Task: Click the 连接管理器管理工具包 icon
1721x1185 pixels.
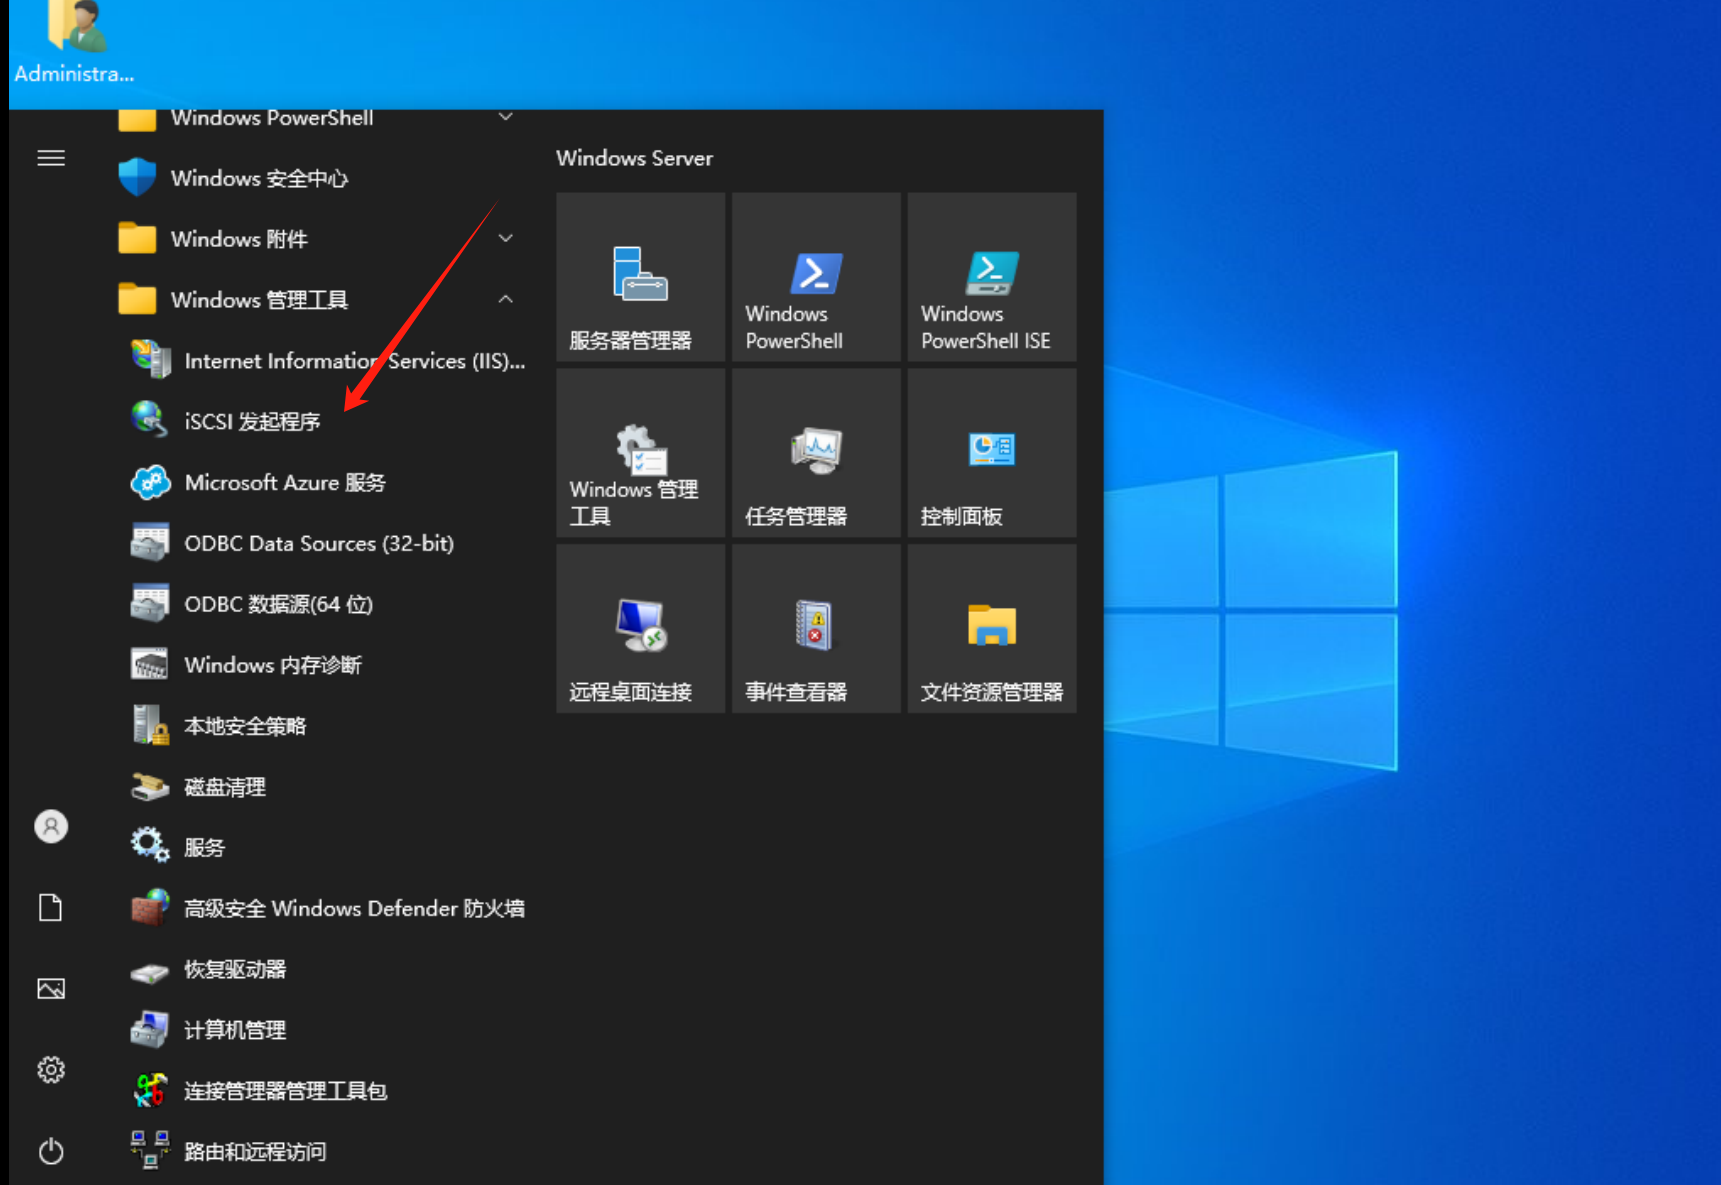Action: pyautogui.click(x=150, y=1091)
